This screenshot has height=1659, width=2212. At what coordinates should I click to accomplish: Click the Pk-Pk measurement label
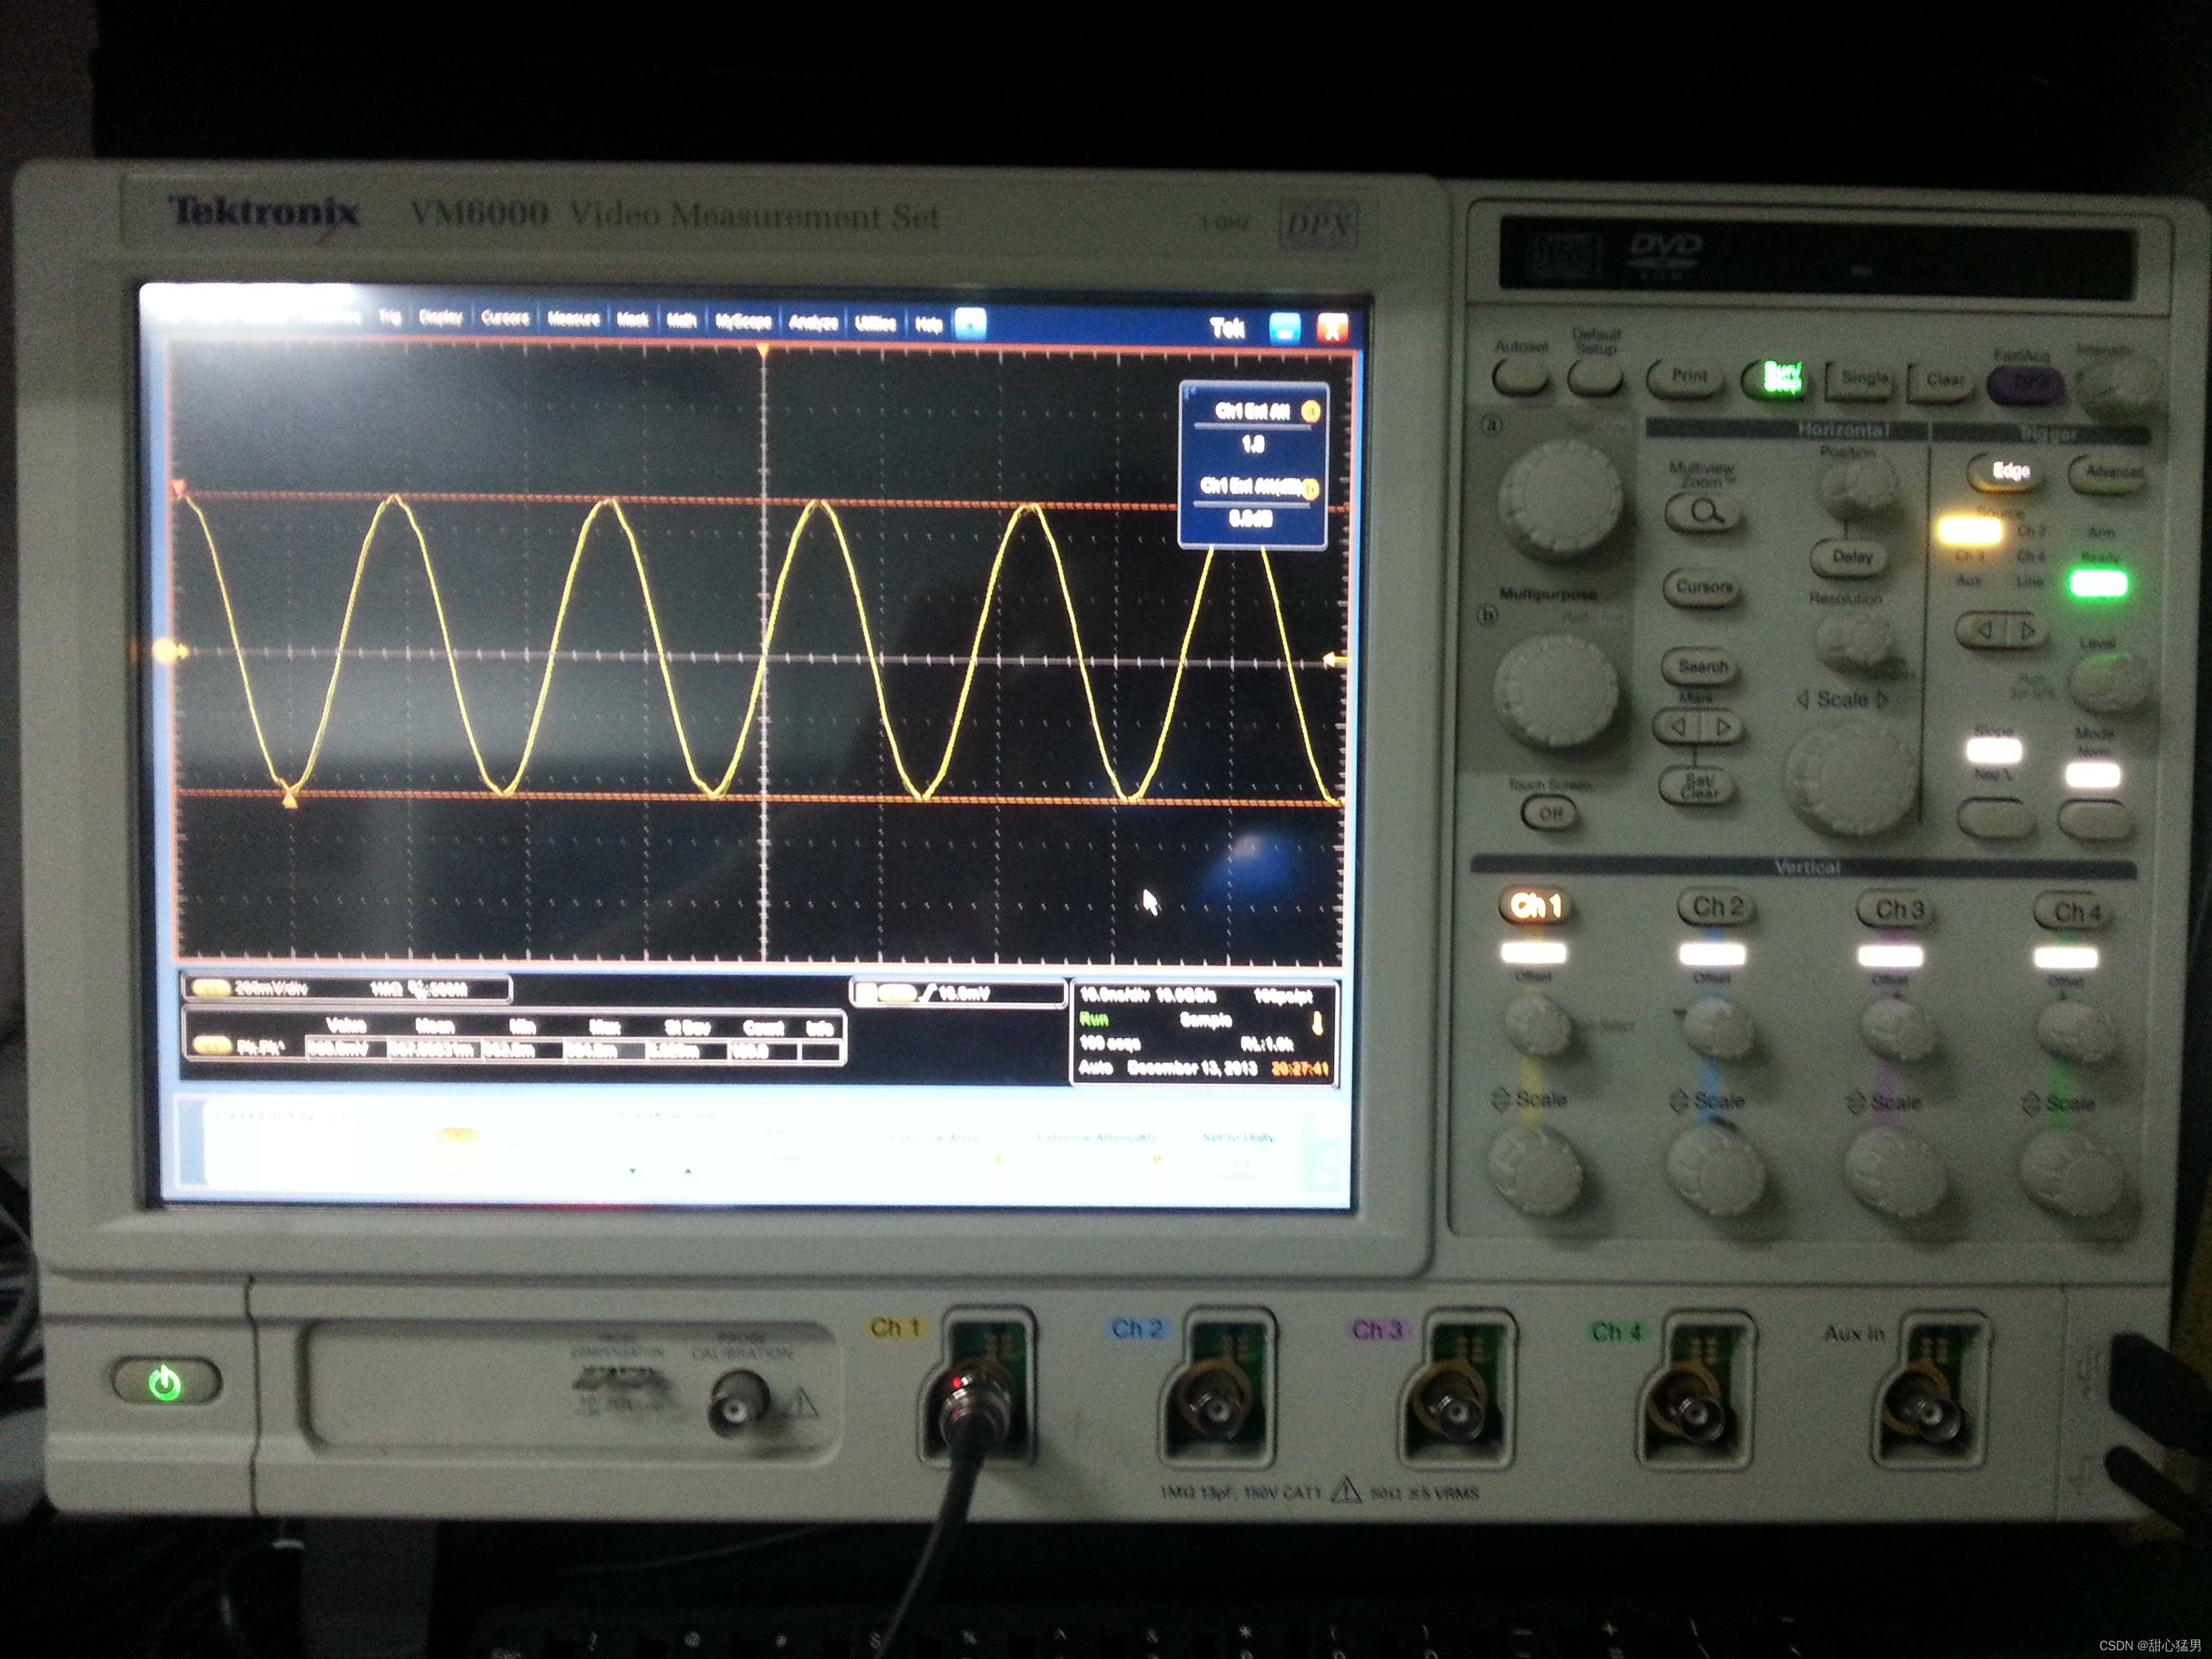click(x=261, y=1047)
